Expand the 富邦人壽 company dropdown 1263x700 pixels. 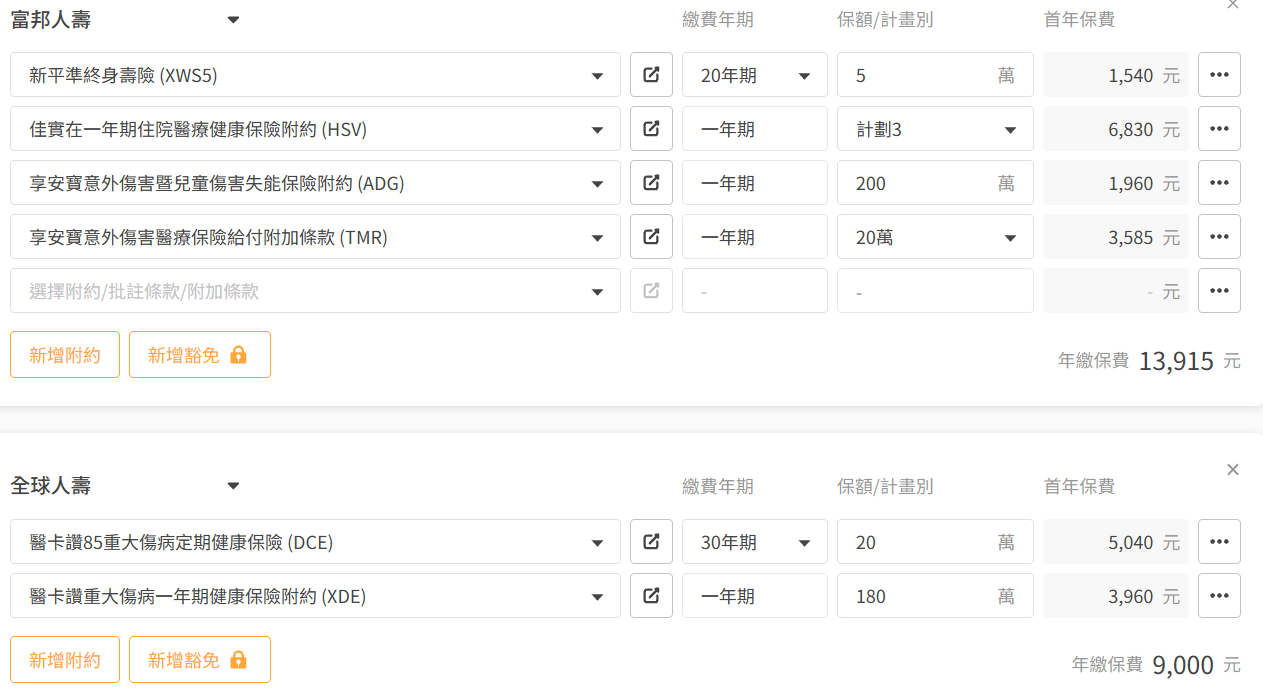233,19
